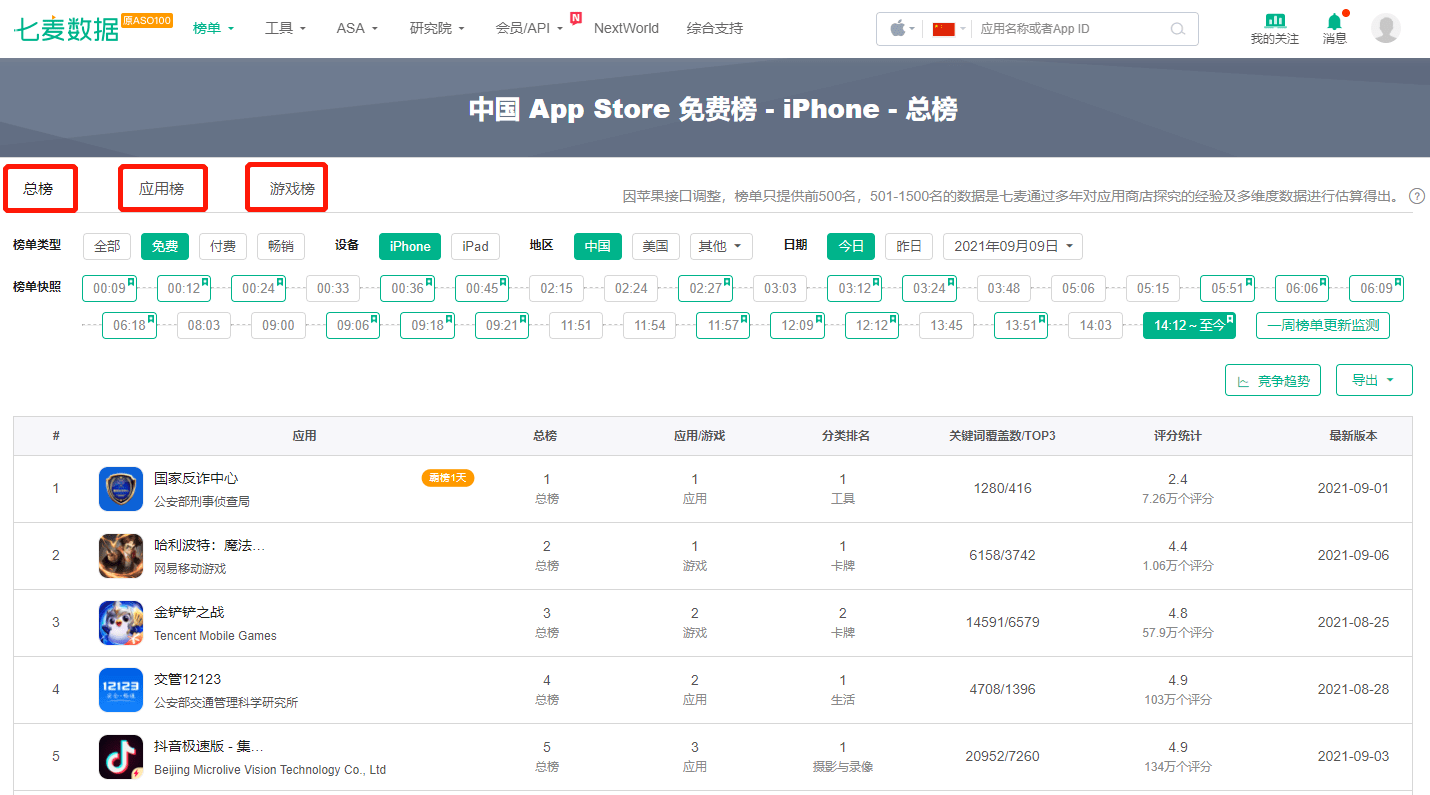Select 美国 region option

click(656, 246)
